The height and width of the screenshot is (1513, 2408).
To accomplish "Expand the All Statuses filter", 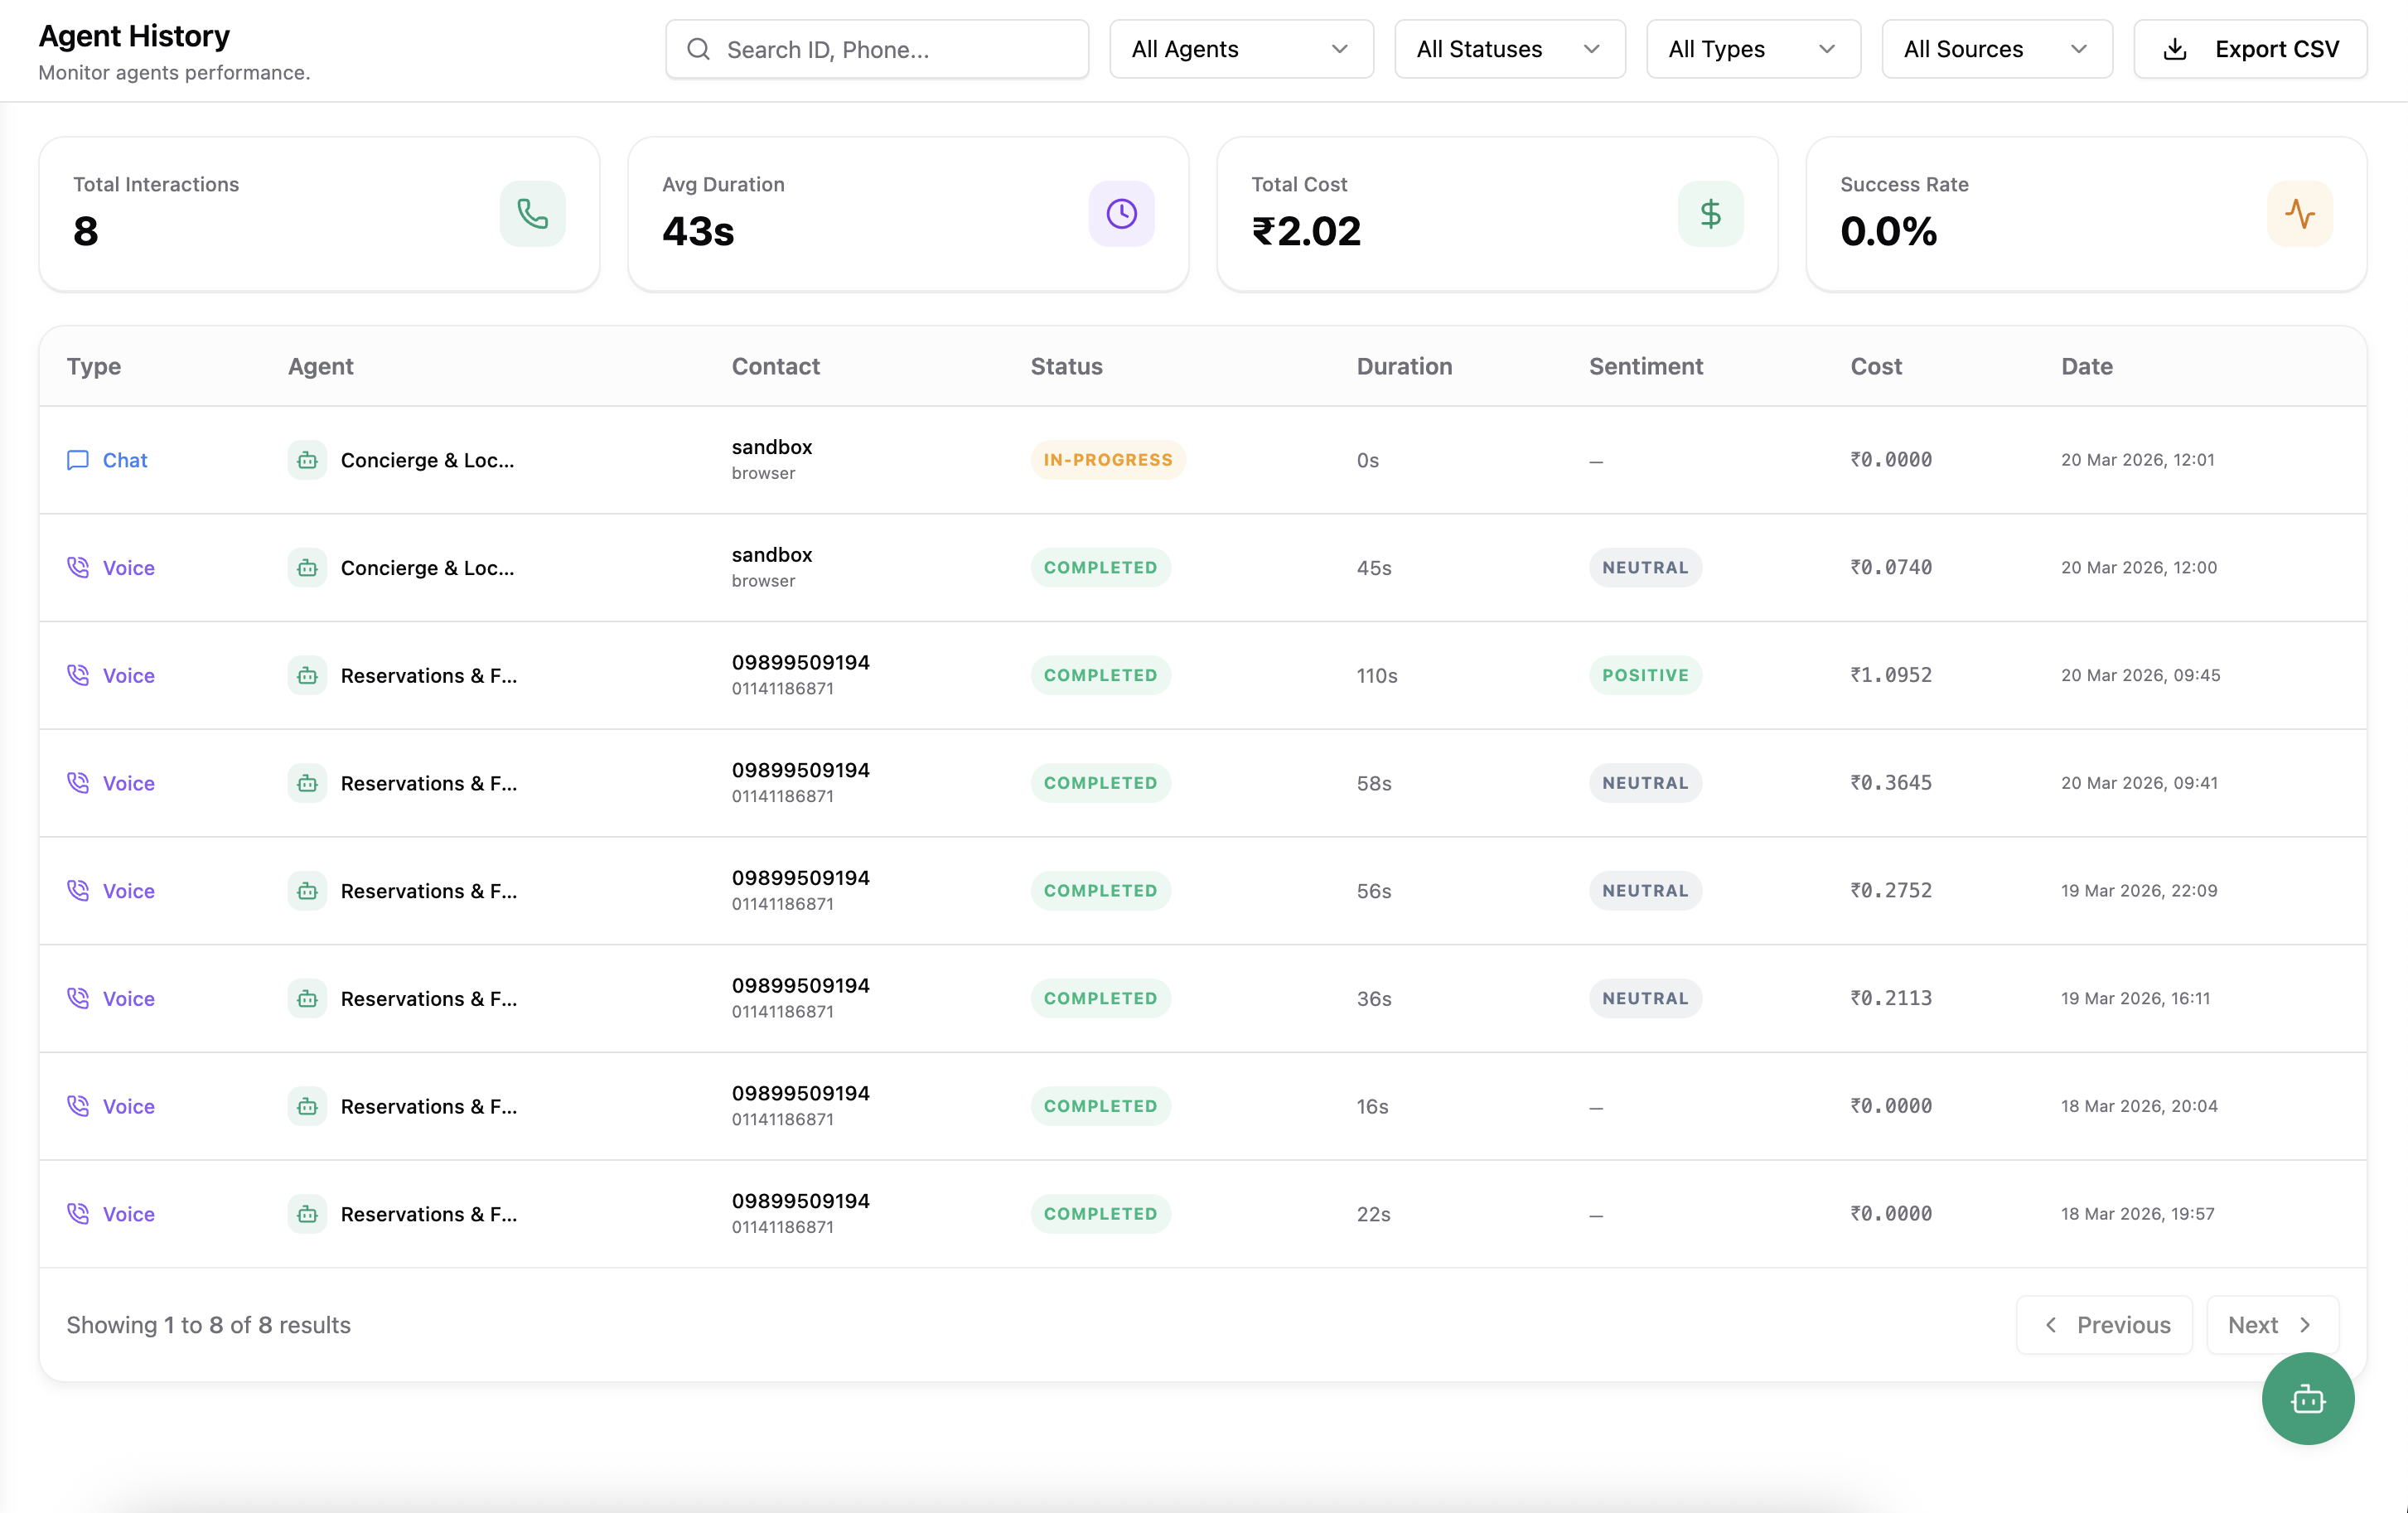I will [1509, 49].
